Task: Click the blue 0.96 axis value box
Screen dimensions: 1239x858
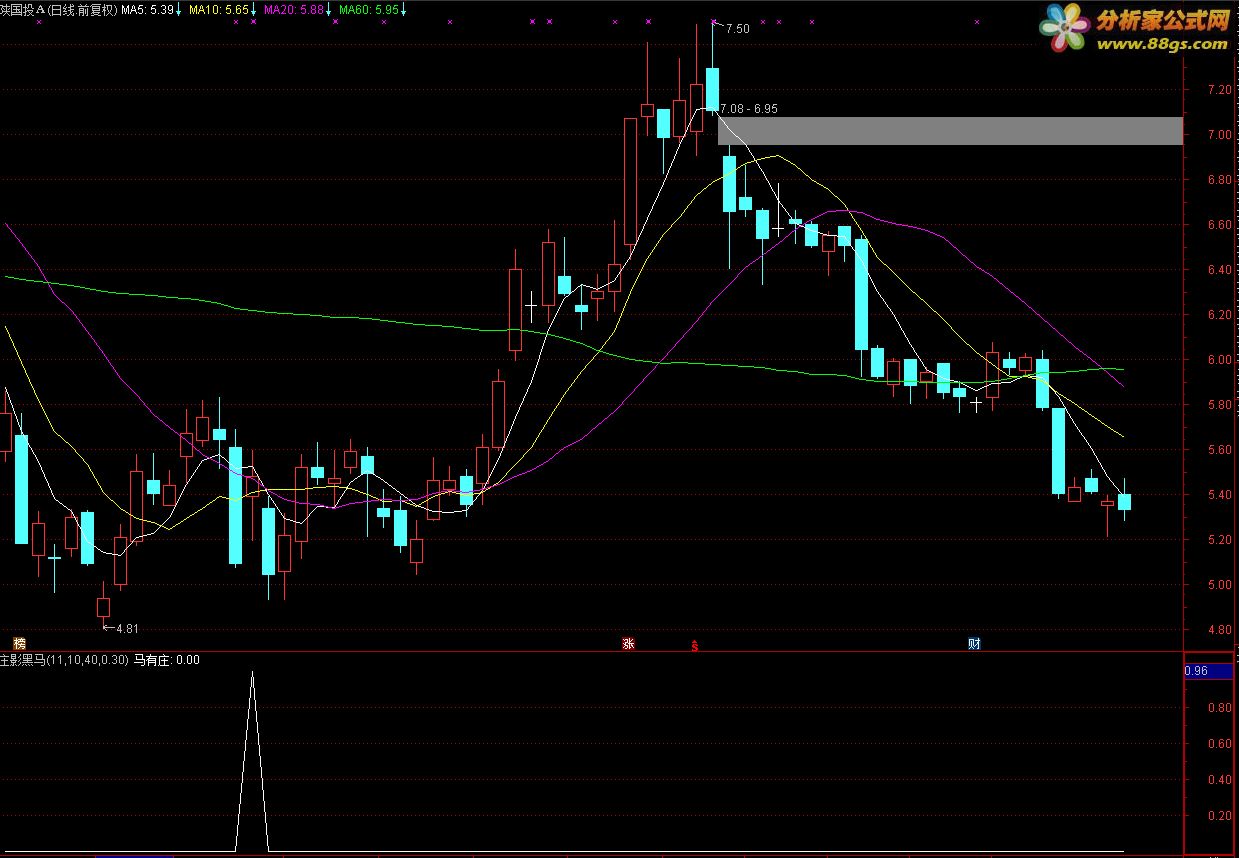Action: pos(1210,671)
